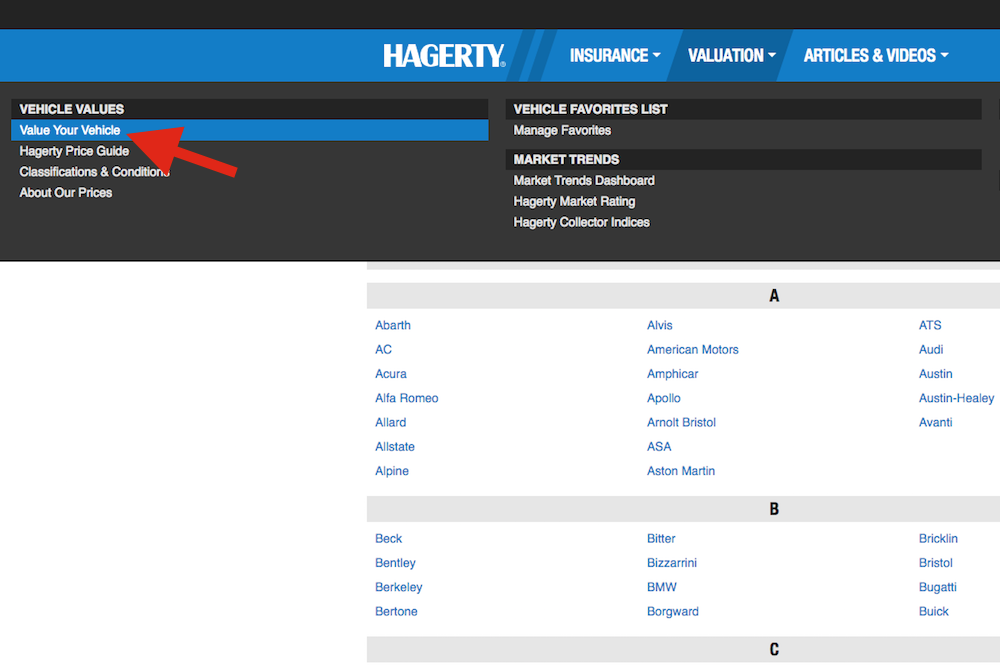Open the AC make link
Screen dimensions: 1000x666
click(x=383, y=350)
